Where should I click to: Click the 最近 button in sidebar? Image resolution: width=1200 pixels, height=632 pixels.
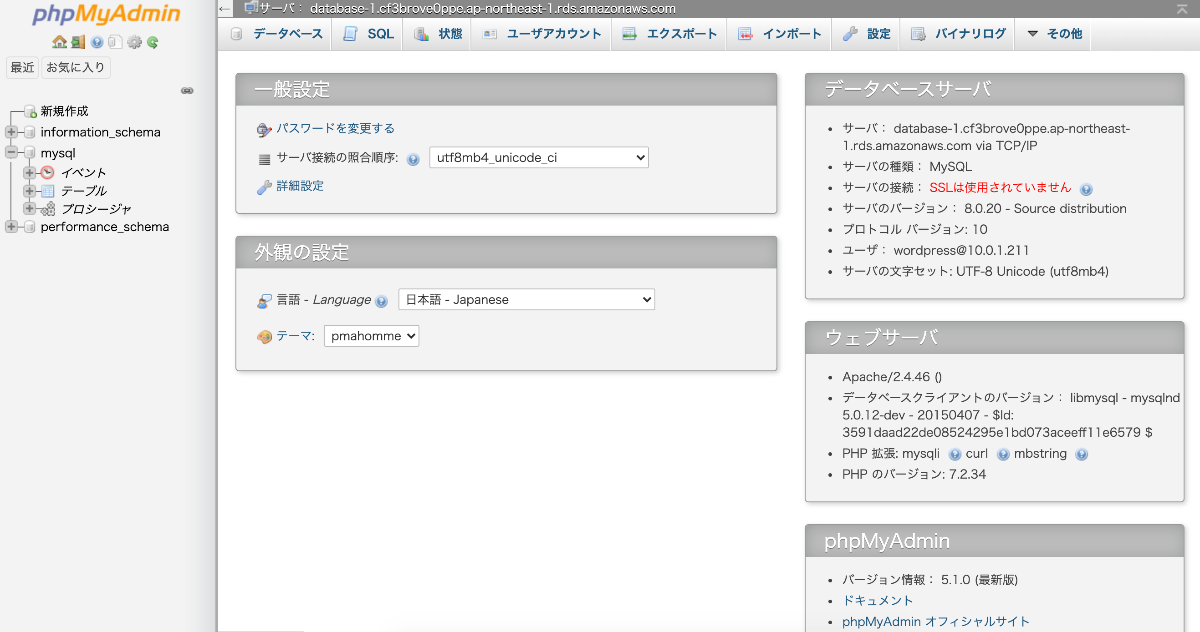point(22,68)
